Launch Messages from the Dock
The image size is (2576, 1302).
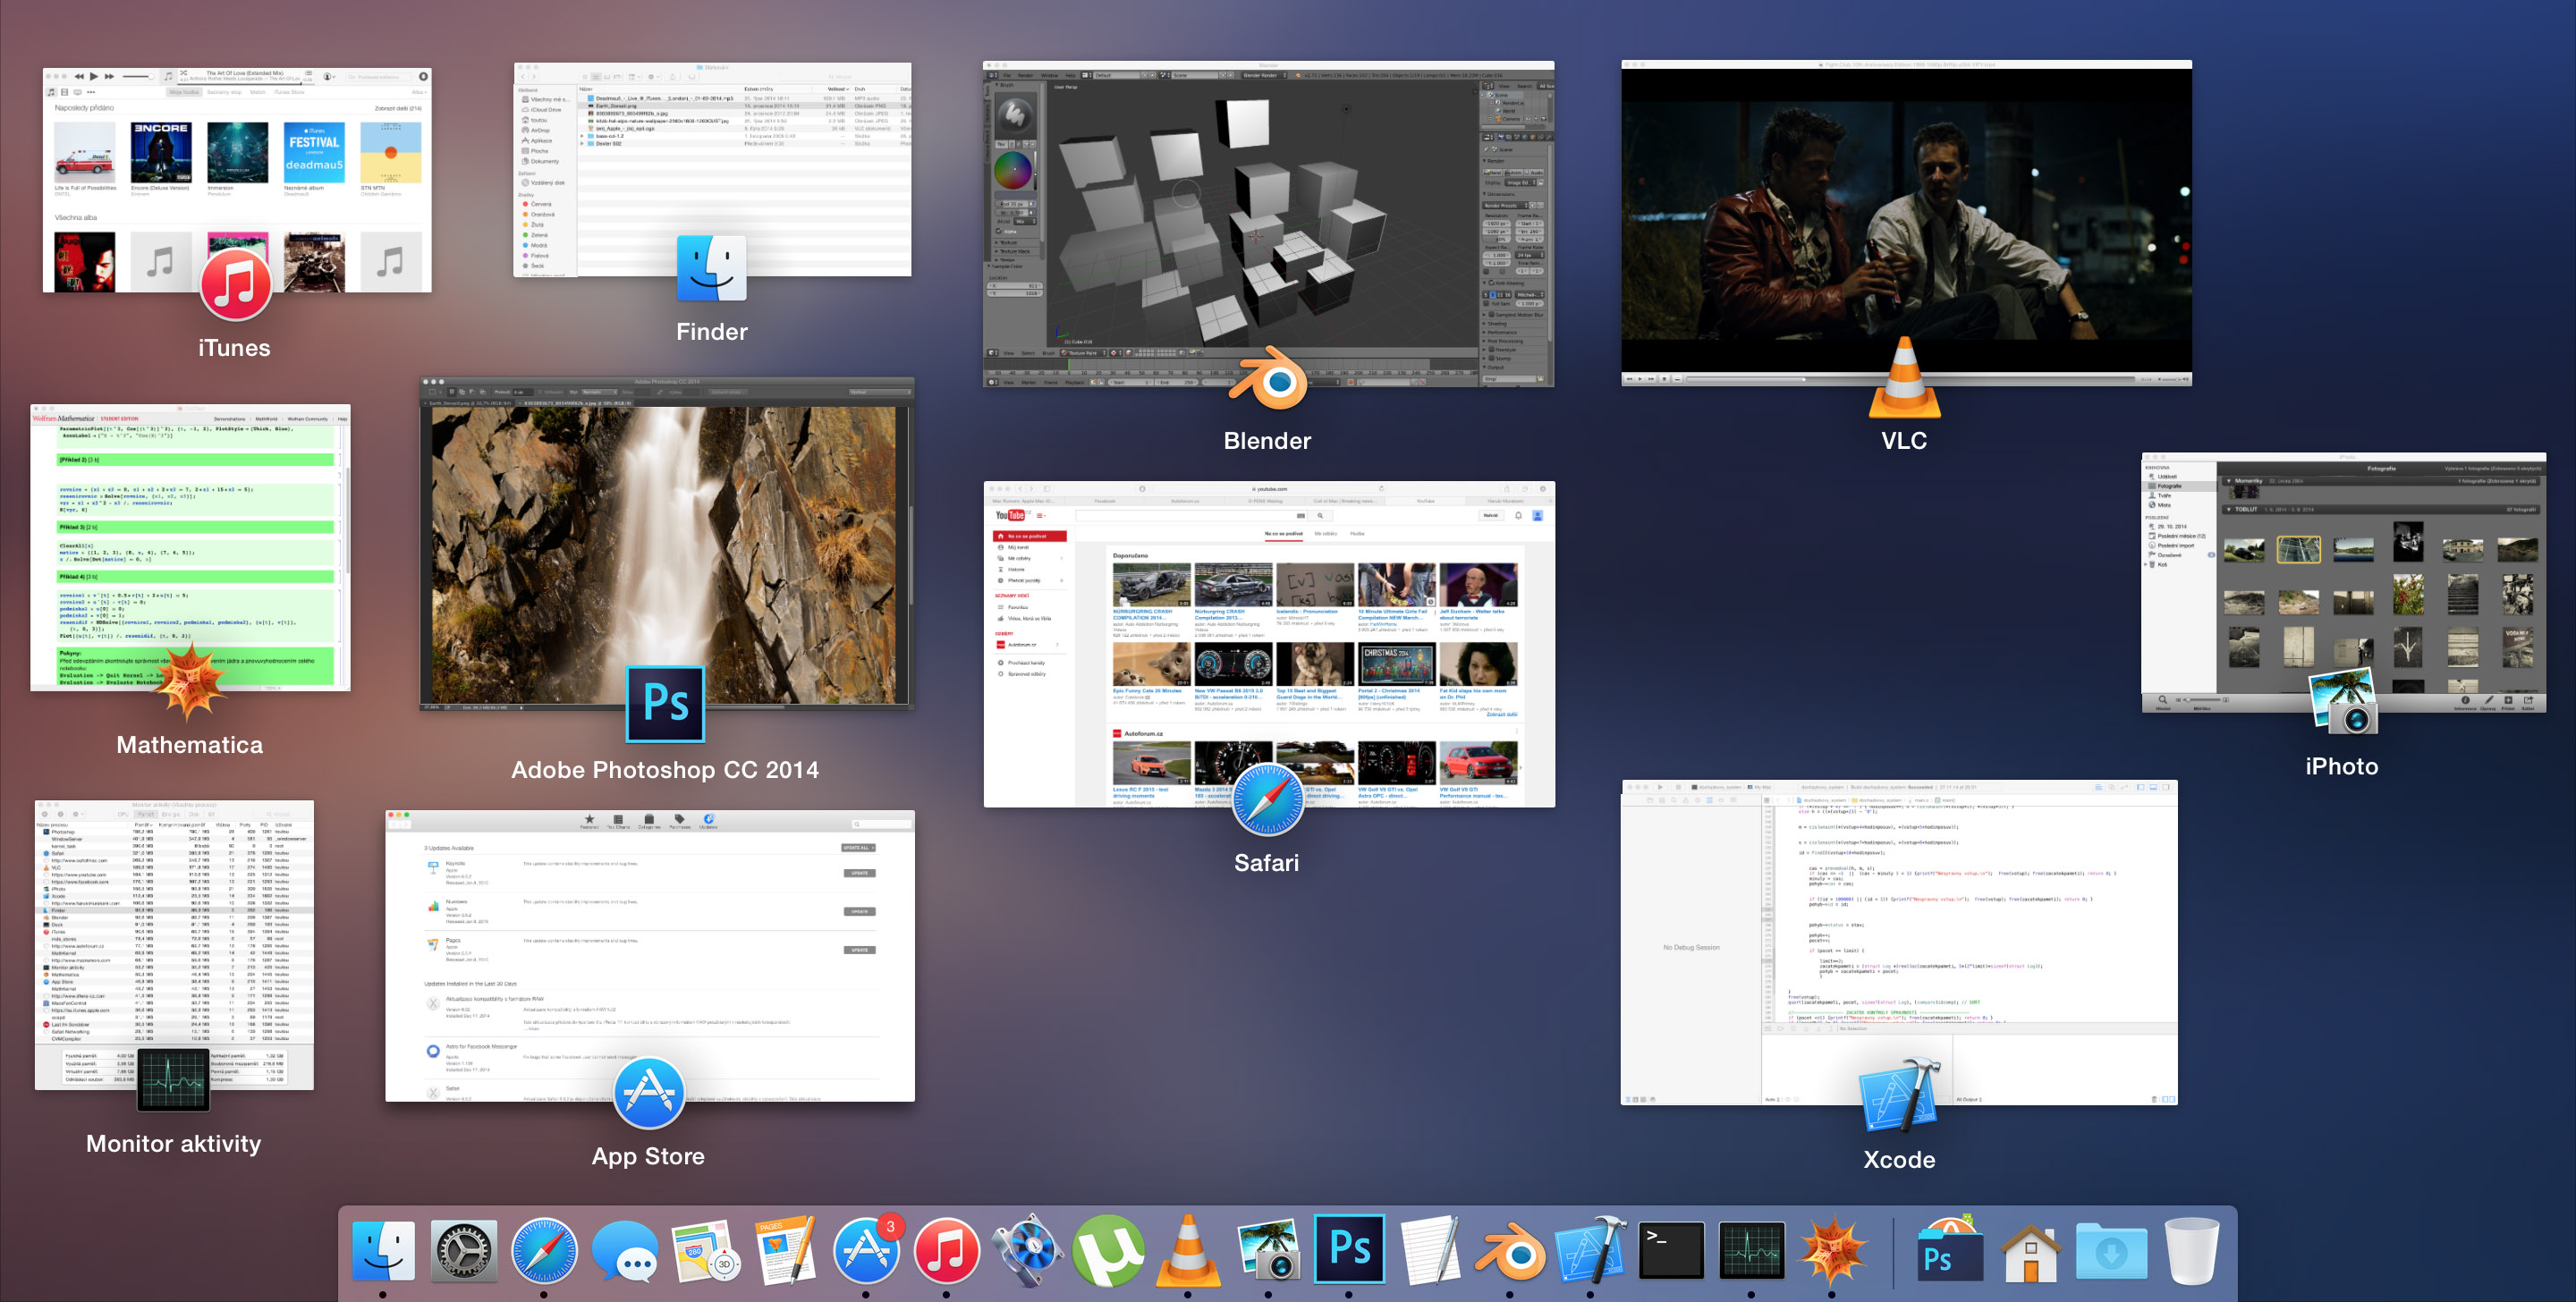[625, 1250]
